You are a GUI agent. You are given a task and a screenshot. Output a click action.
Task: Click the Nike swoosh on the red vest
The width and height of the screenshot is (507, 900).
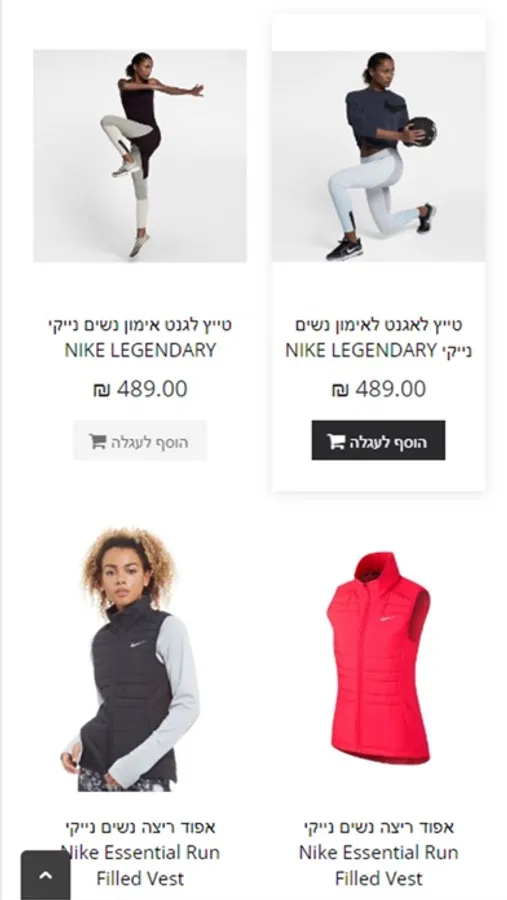click(x=388, y=618)
